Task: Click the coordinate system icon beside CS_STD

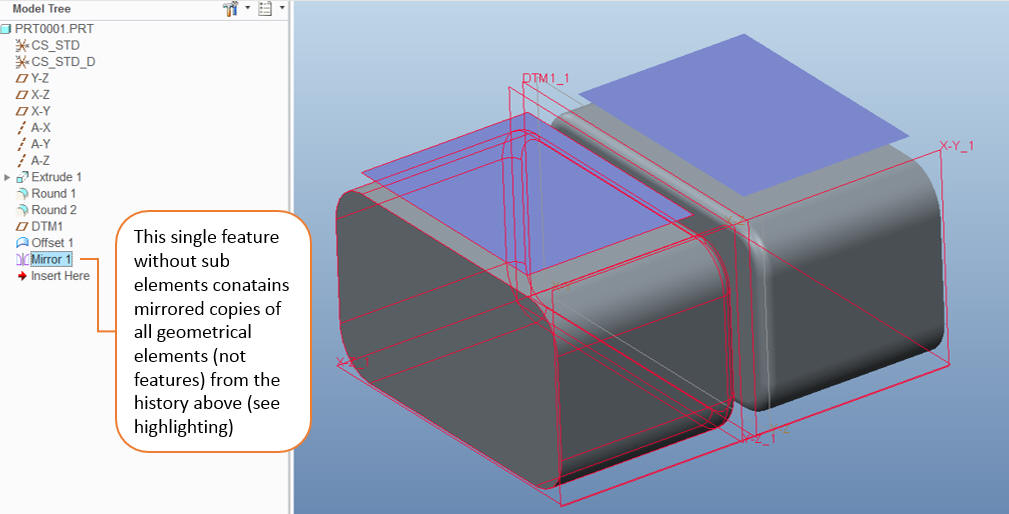Action: coord(22,46)
